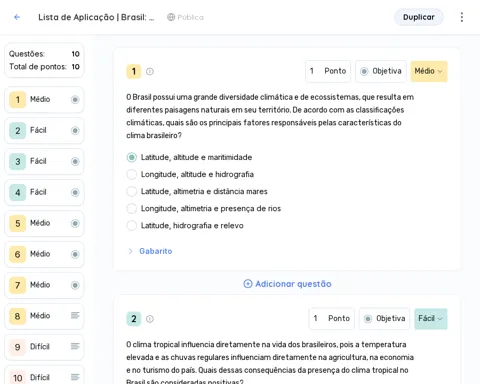This screenshot has width=480, height=384.
Task: Expand the Gabarito section of question 1
Action: click(x=150, y=251)
